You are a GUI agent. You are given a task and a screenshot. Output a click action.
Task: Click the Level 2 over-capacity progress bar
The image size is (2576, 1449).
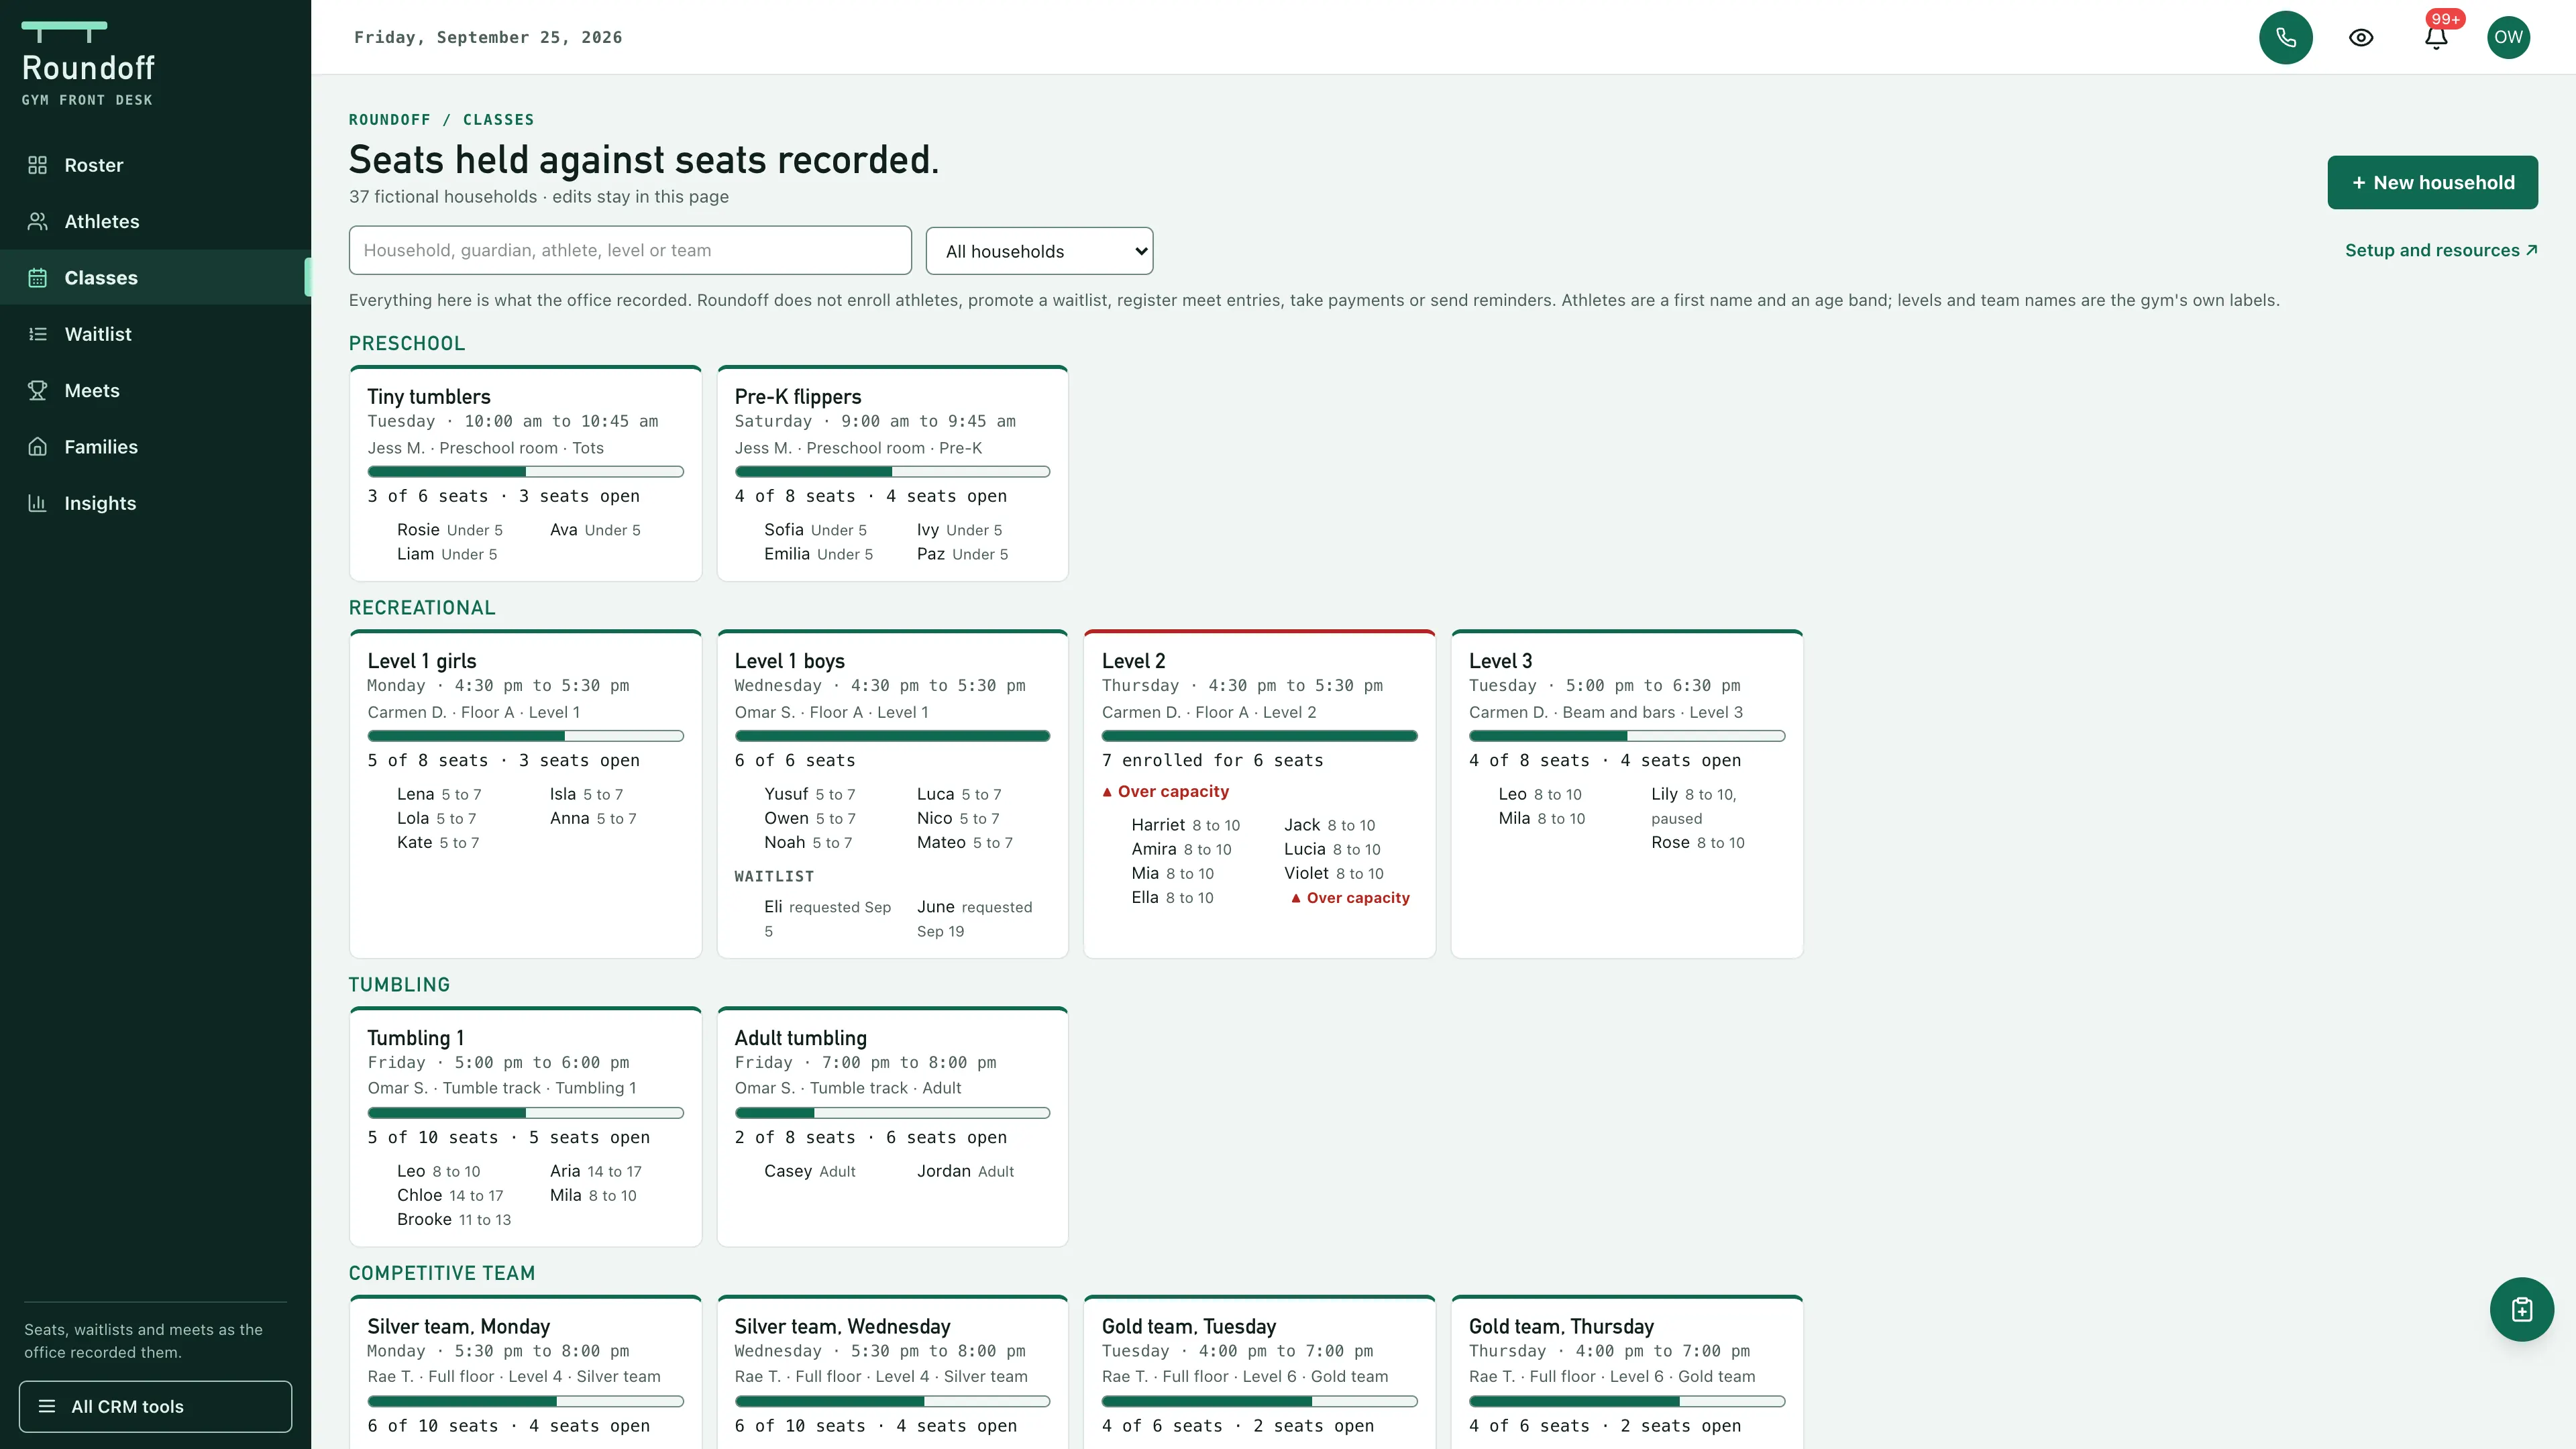(x=1259, y=736)
